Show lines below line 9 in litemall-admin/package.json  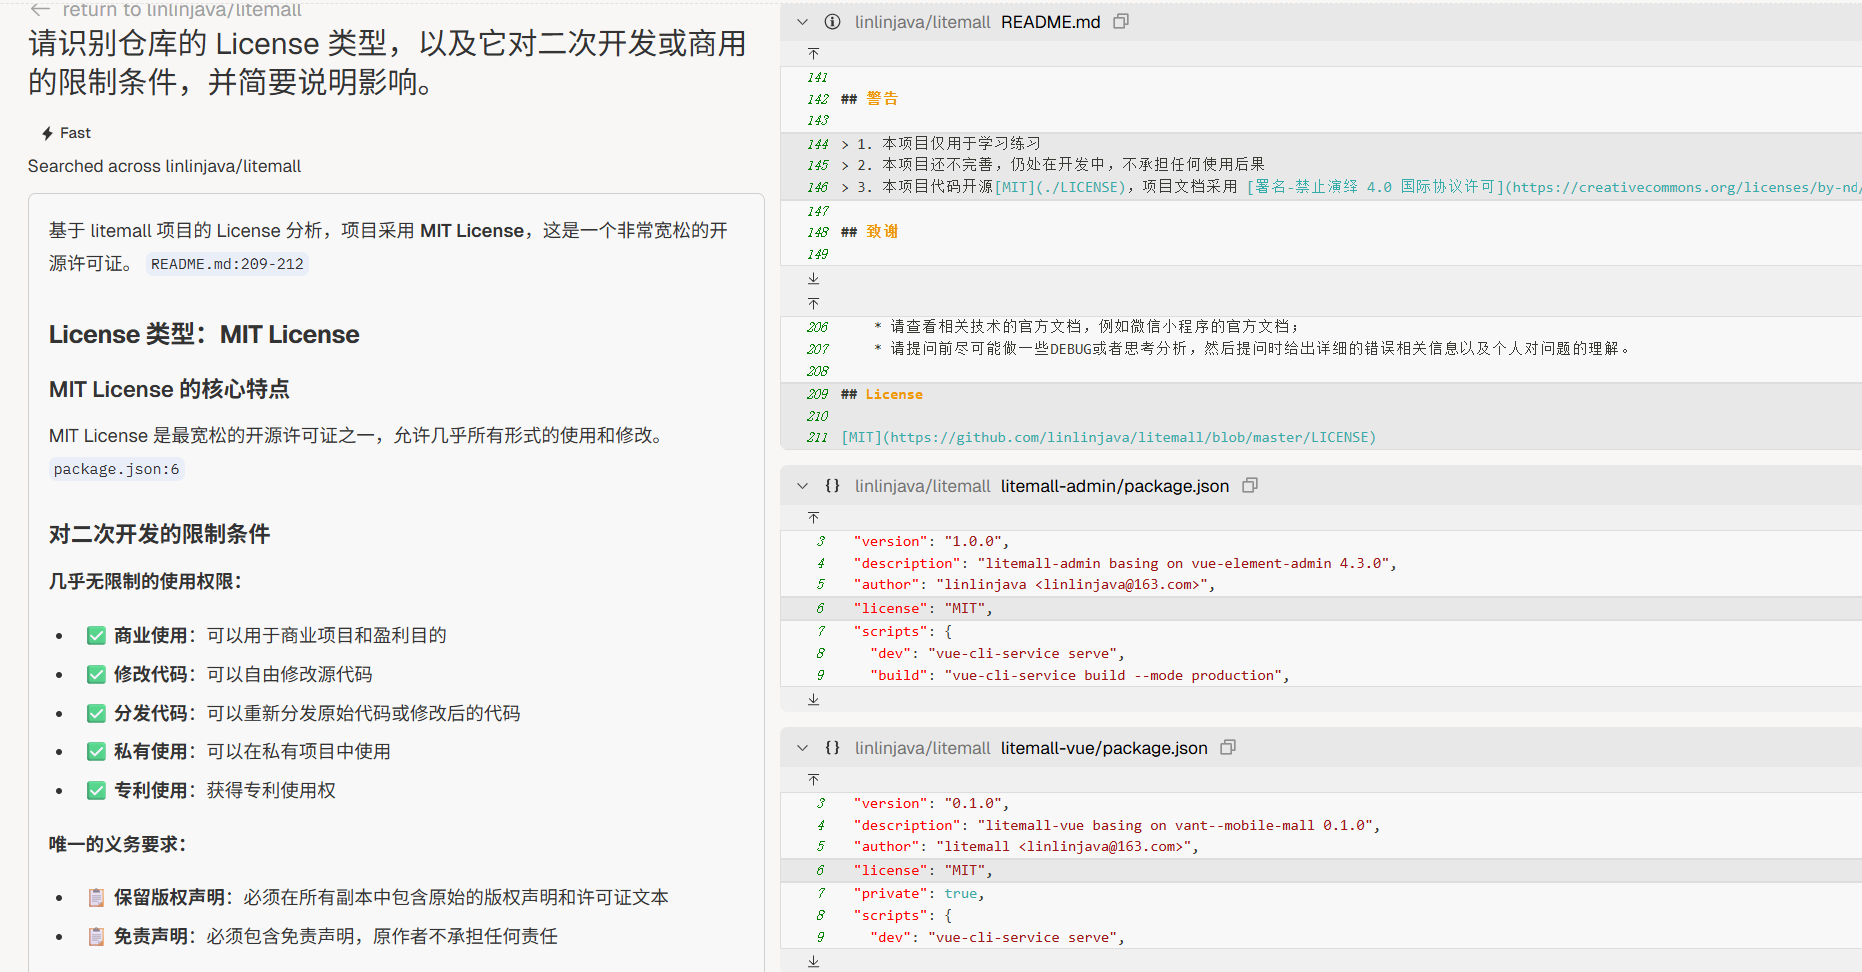tap(814, 699)
